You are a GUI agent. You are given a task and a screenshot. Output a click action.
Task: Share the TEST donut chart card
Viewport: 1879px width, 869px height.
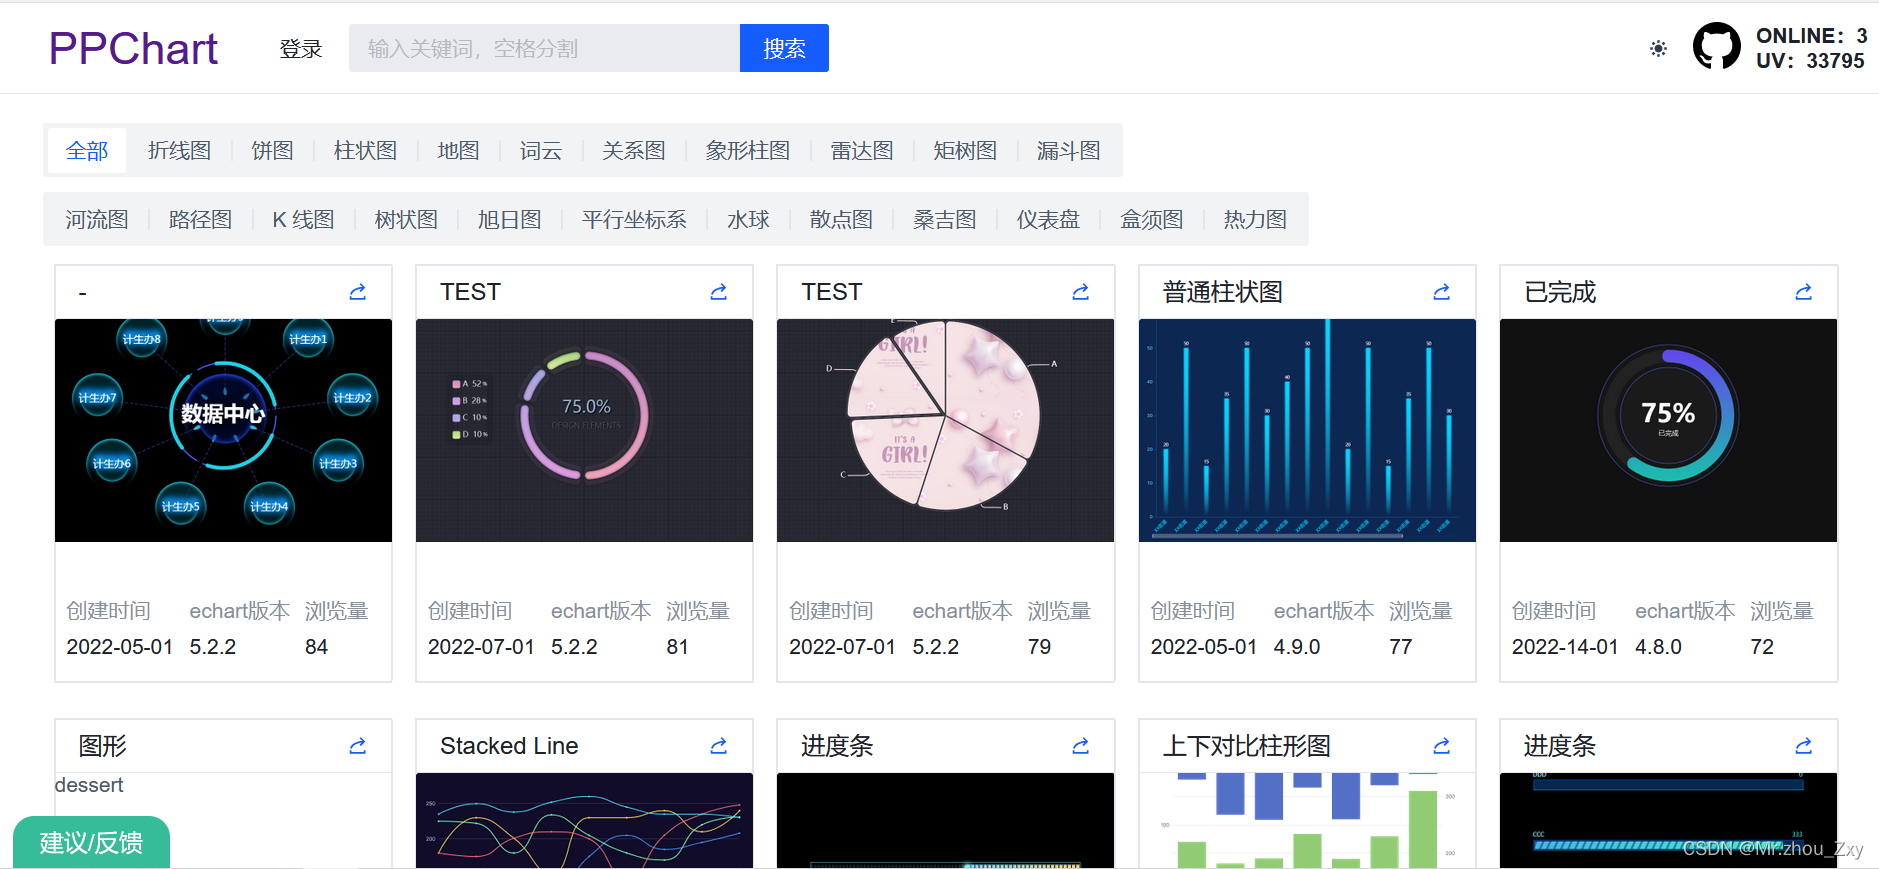click(x=718, y=292)
